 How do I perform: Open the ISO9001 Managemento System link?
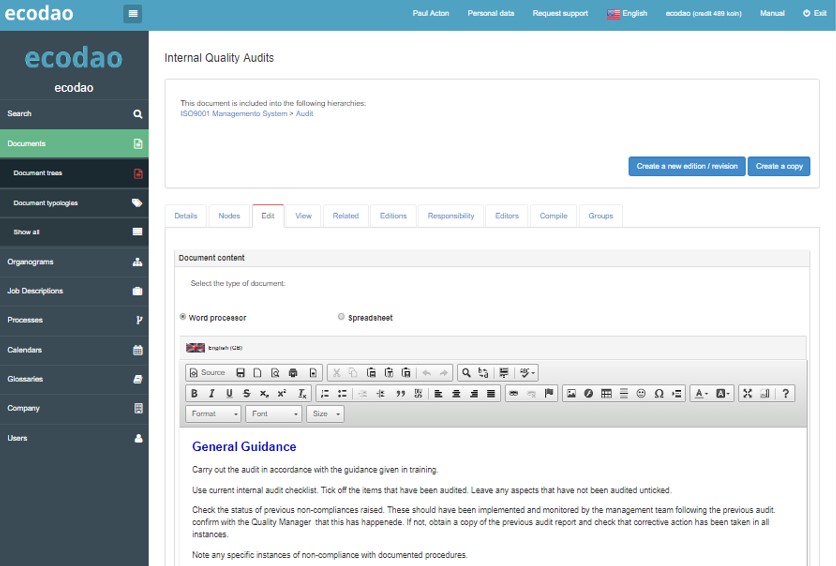234,114
